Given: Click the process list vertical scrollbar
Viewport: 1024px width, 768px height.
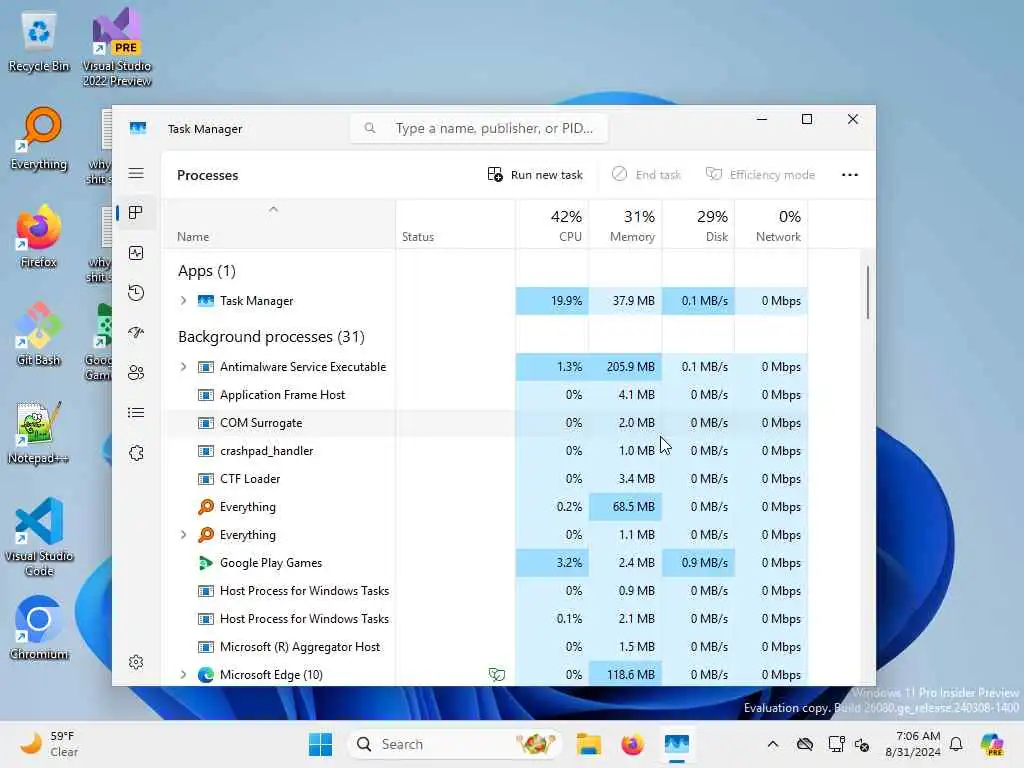Looking at the screenshot, I should (868, 293).
